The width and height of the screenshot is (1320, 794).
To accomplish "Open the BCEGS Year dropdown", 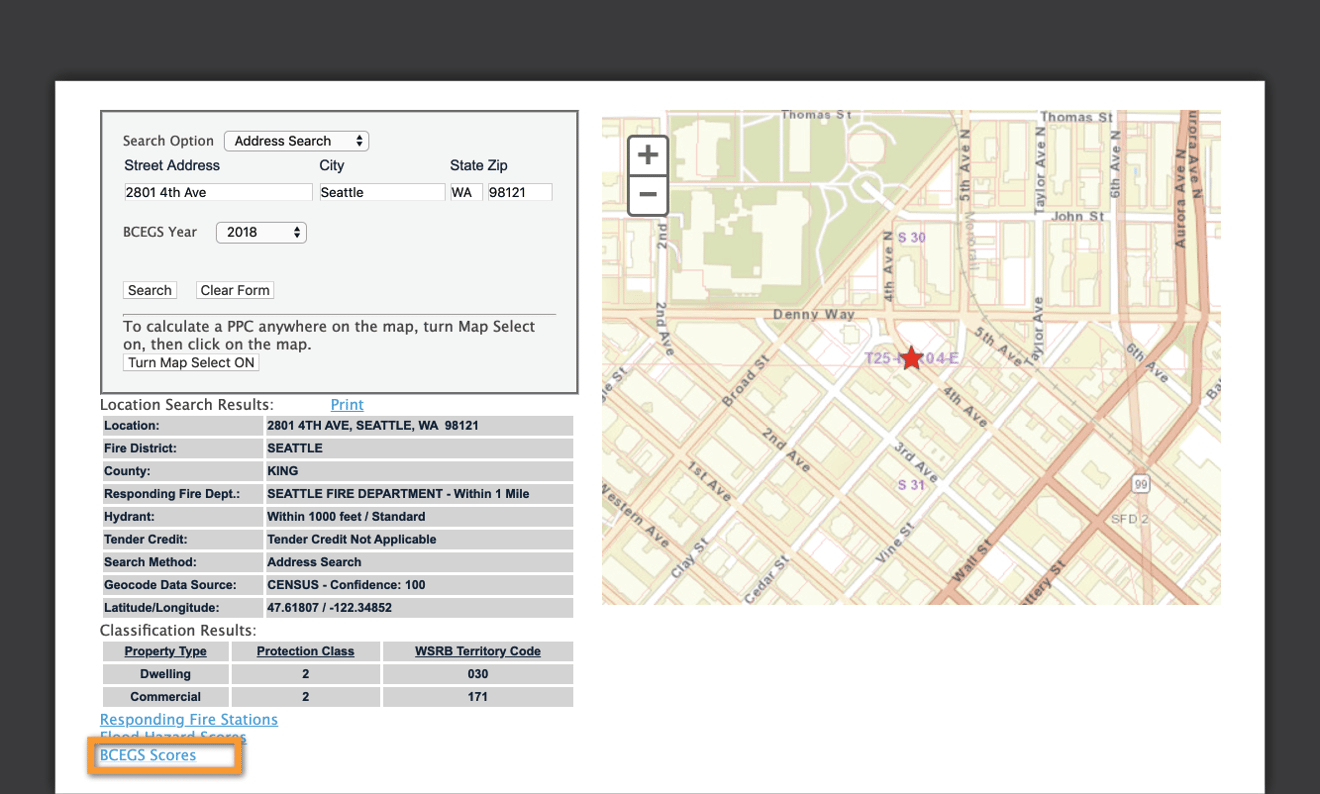I will click(260, 231).
